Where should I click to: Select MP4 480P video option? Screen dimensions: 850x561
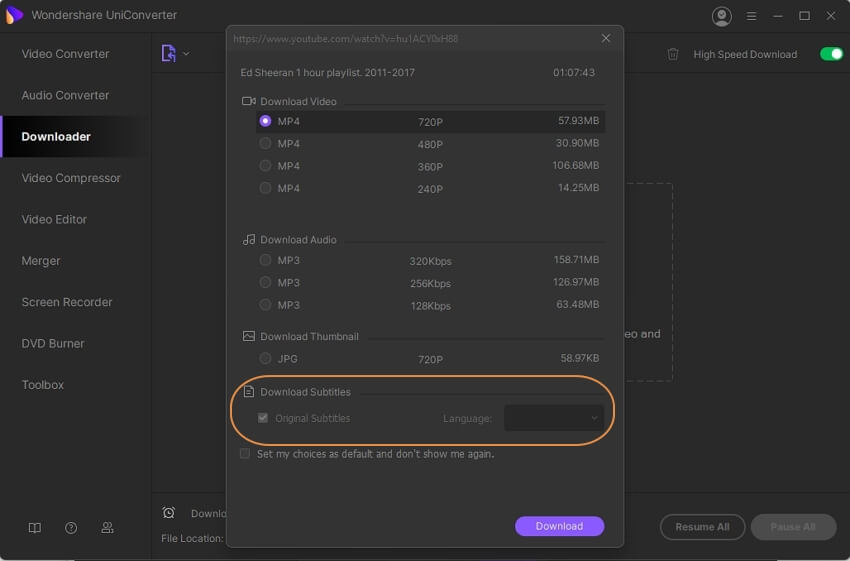point(265,144)
